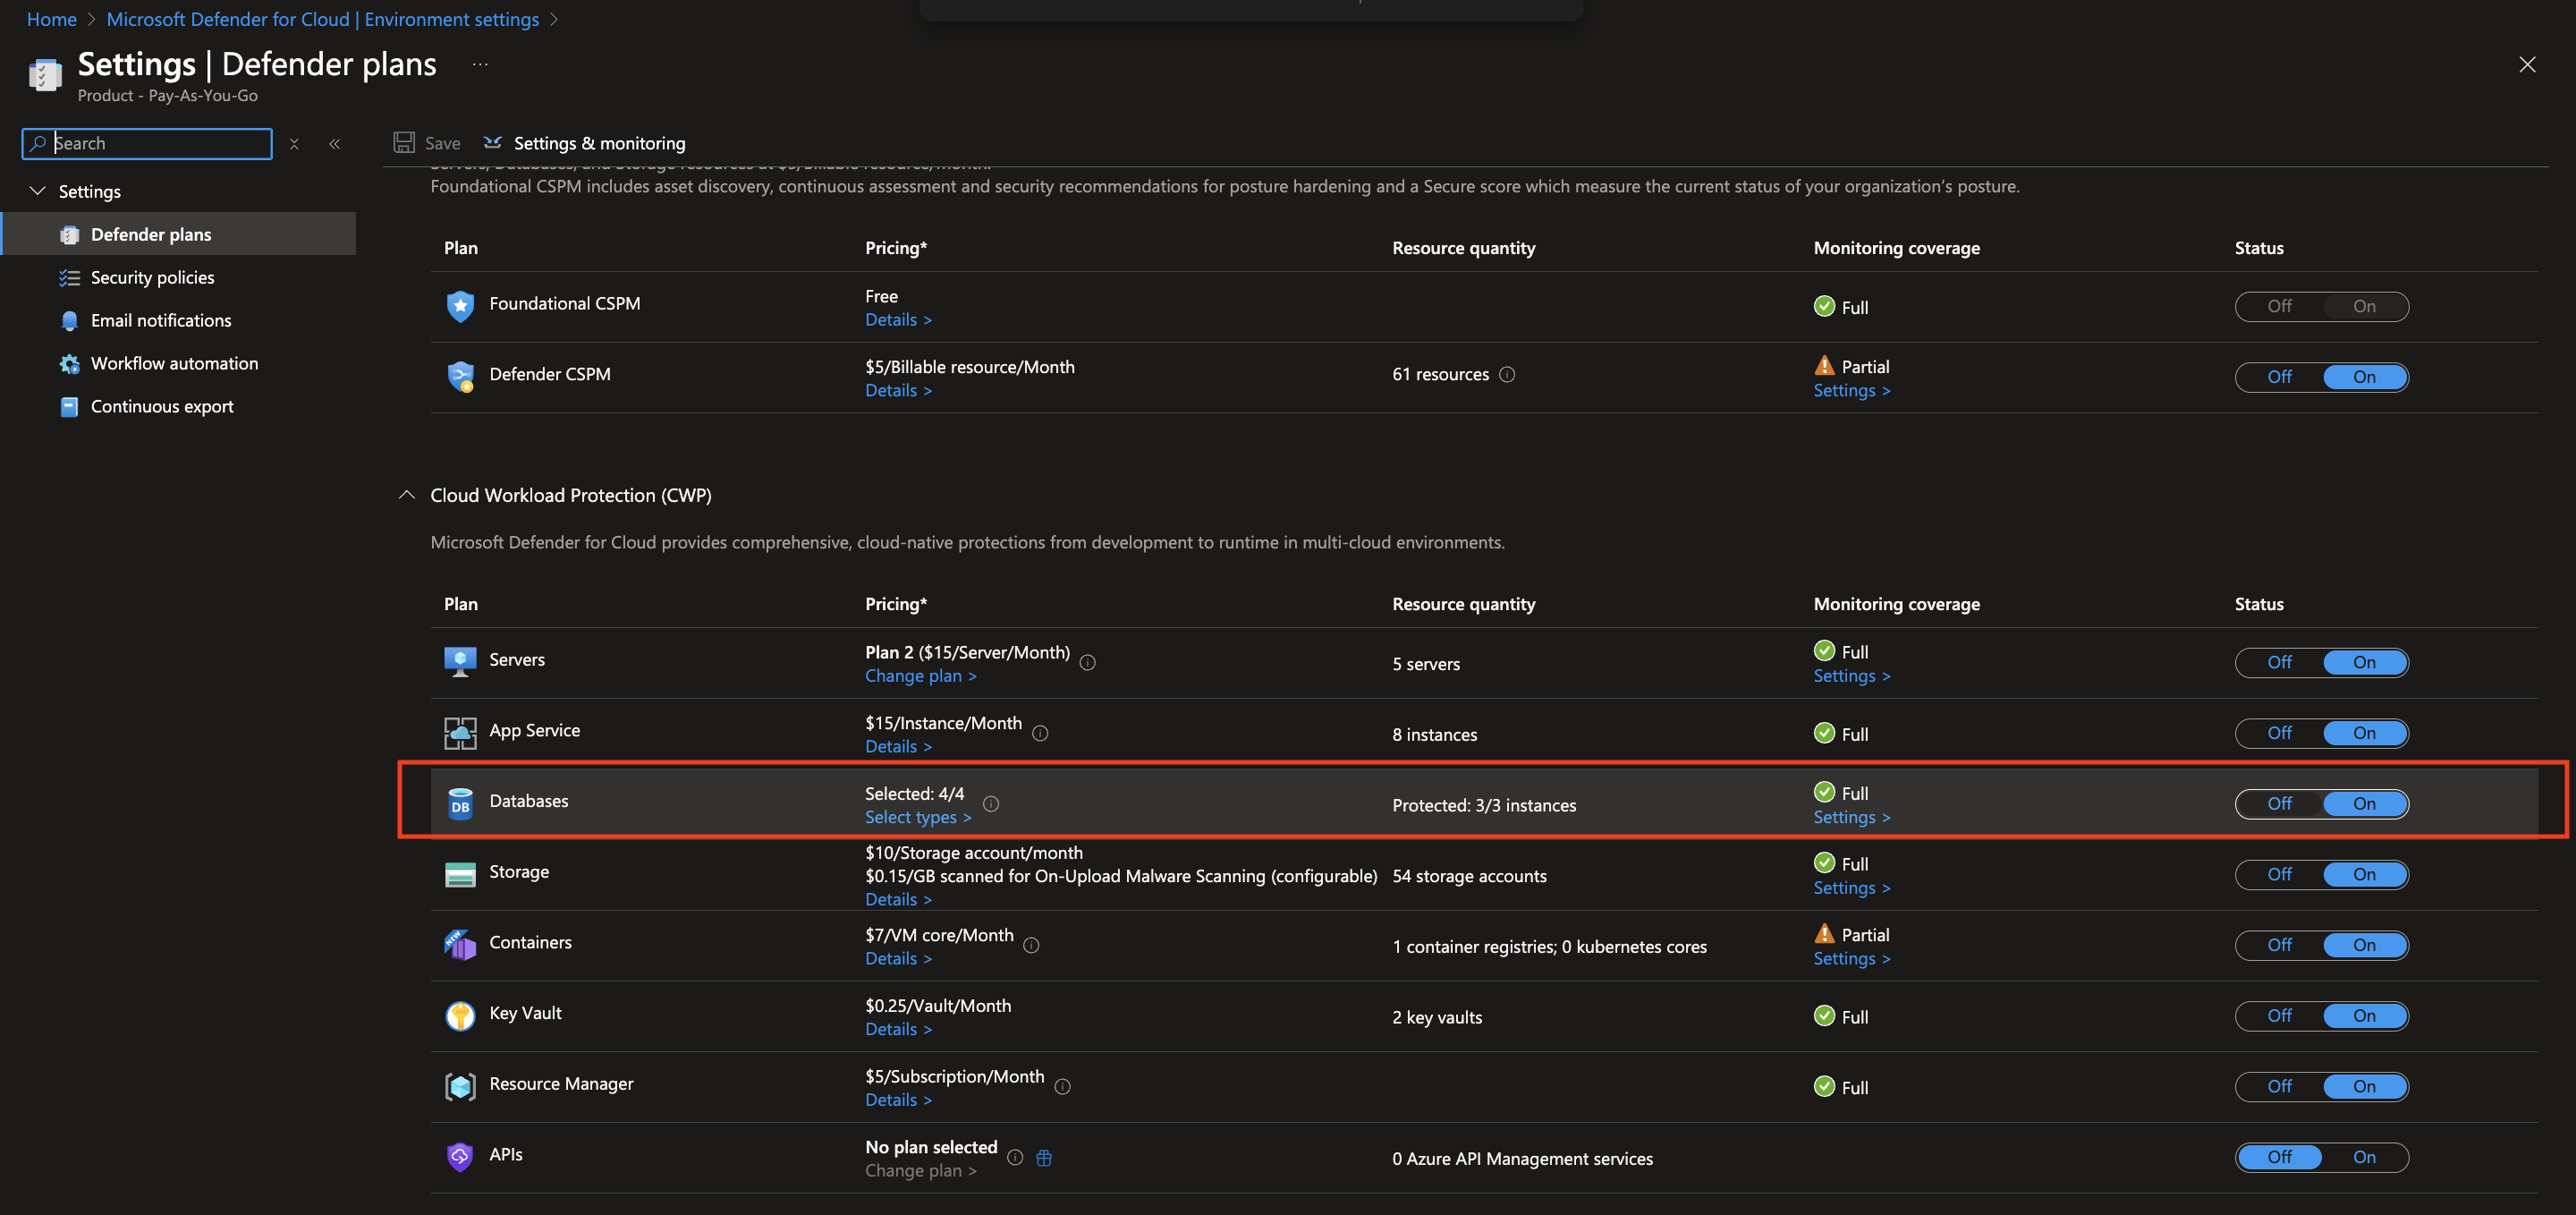Clear the search box with the X icon
This screenshot has height=1215, width=2576.
click(294, 143)
